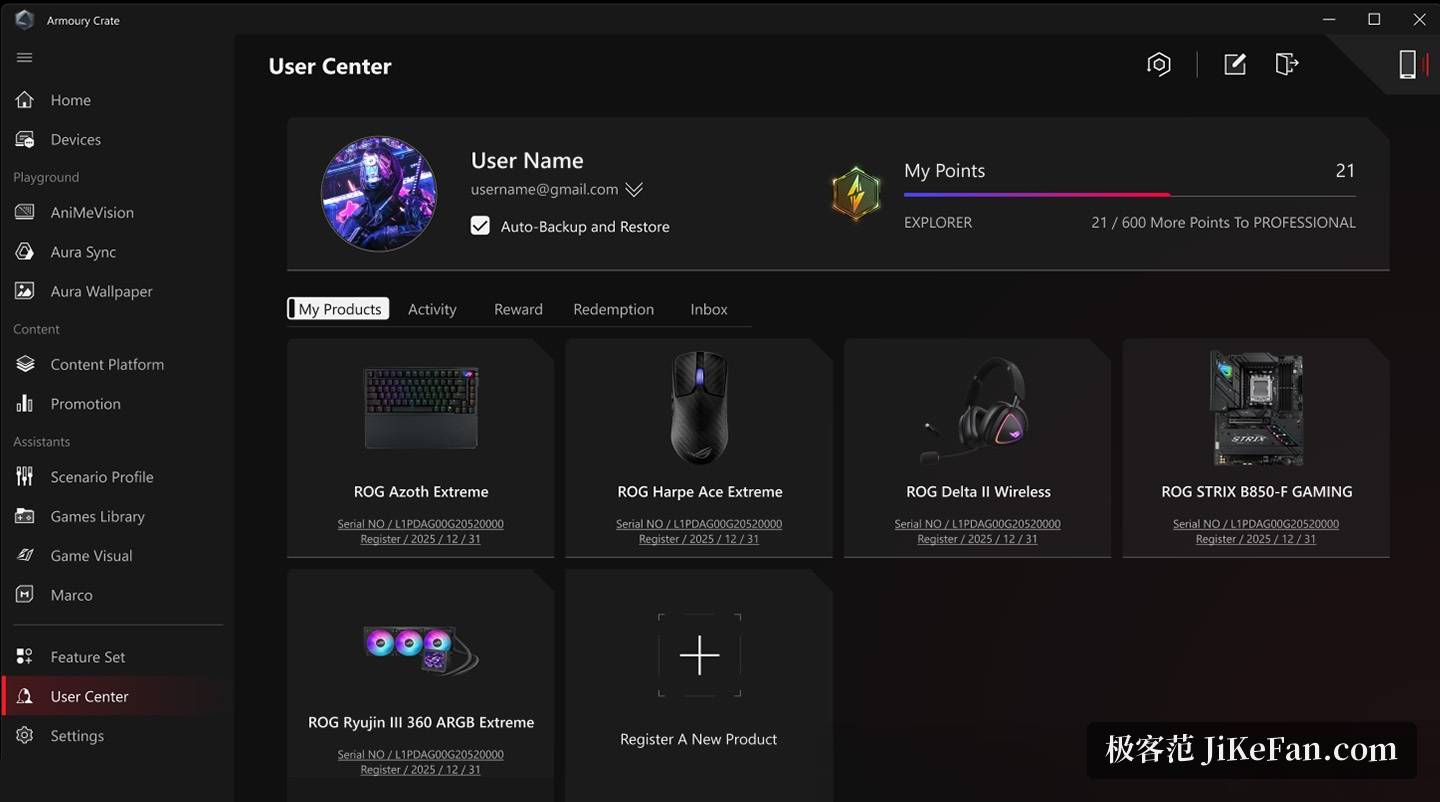Screen dimensions: 1440x802
Task: Uncheck Auto-Backup and Restore
Action: click(x=480, y=226)
